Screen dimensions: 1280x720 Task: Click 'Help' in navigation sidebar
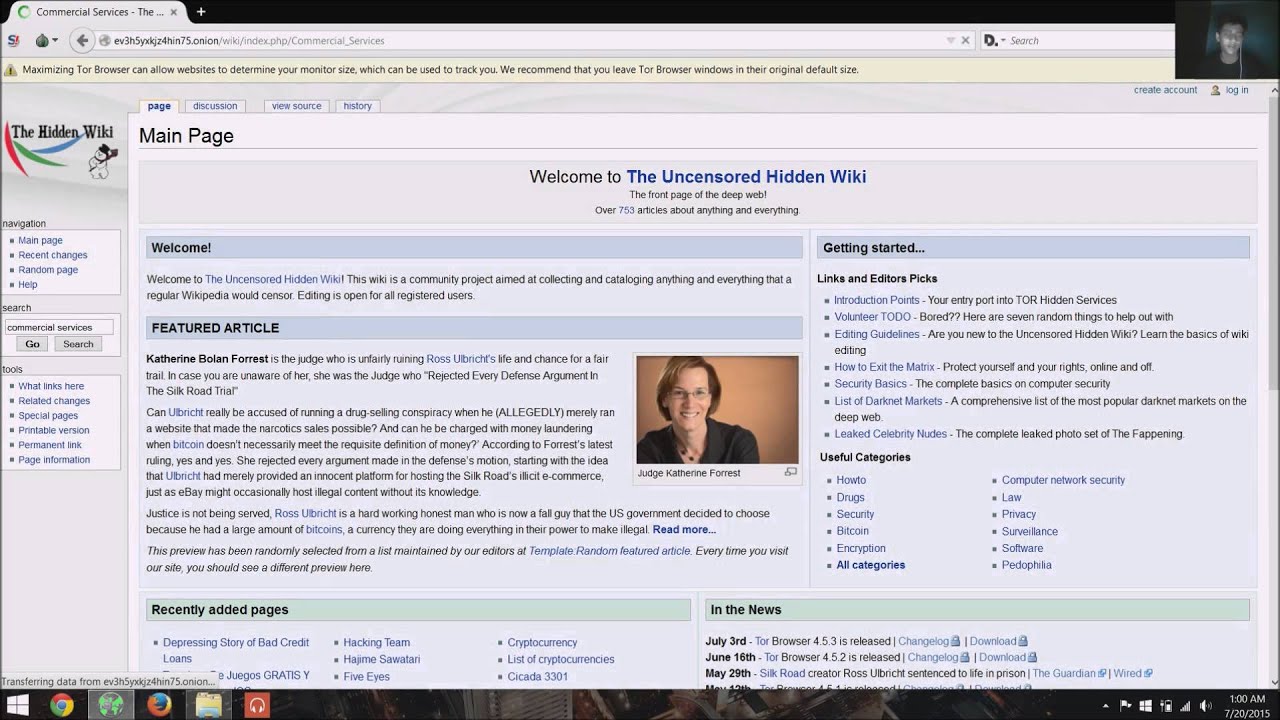point(28,285)
